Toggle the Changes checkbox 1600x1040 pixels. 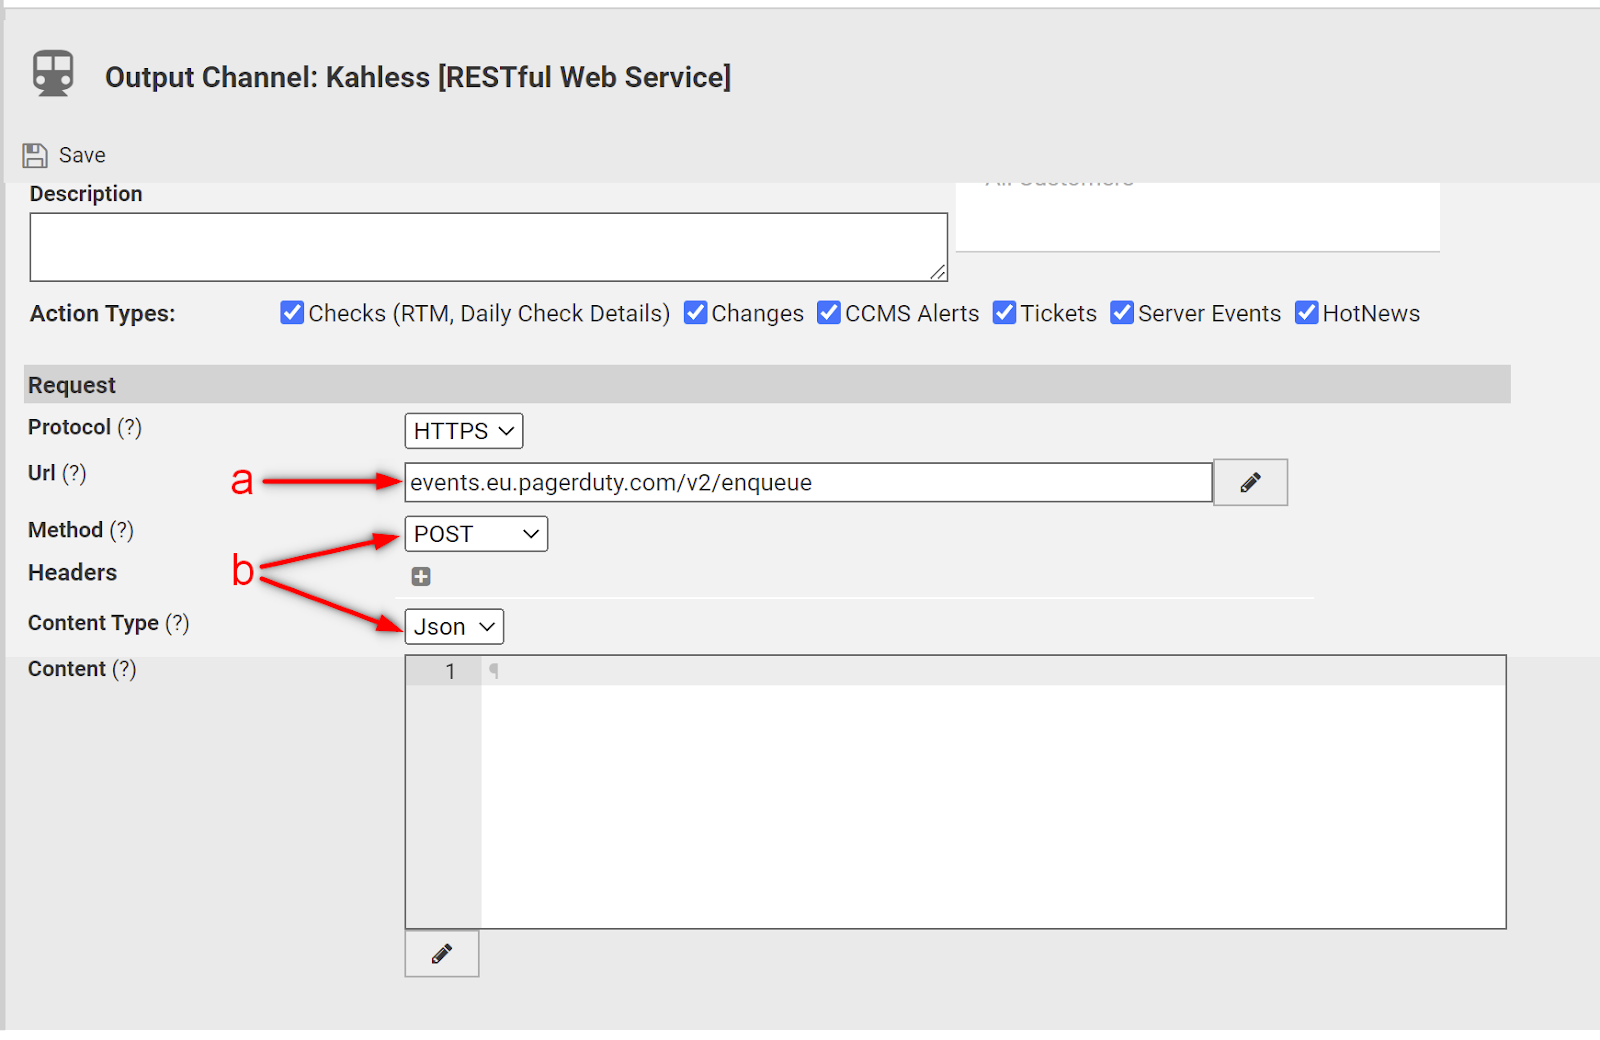click(x=695, y=313)
